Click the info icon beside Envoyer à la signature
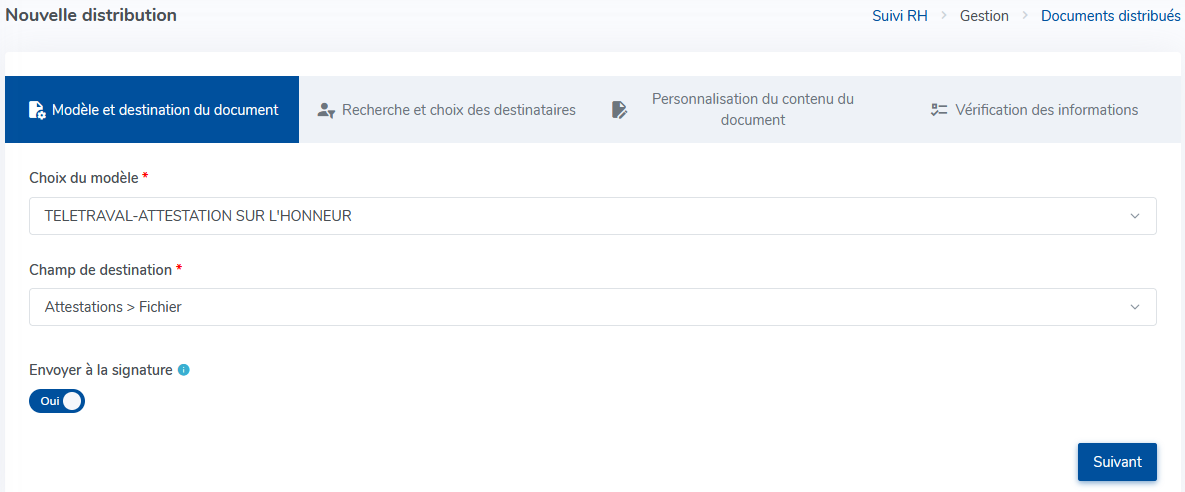Screen dimensions: 1185x492 [183, 370]
